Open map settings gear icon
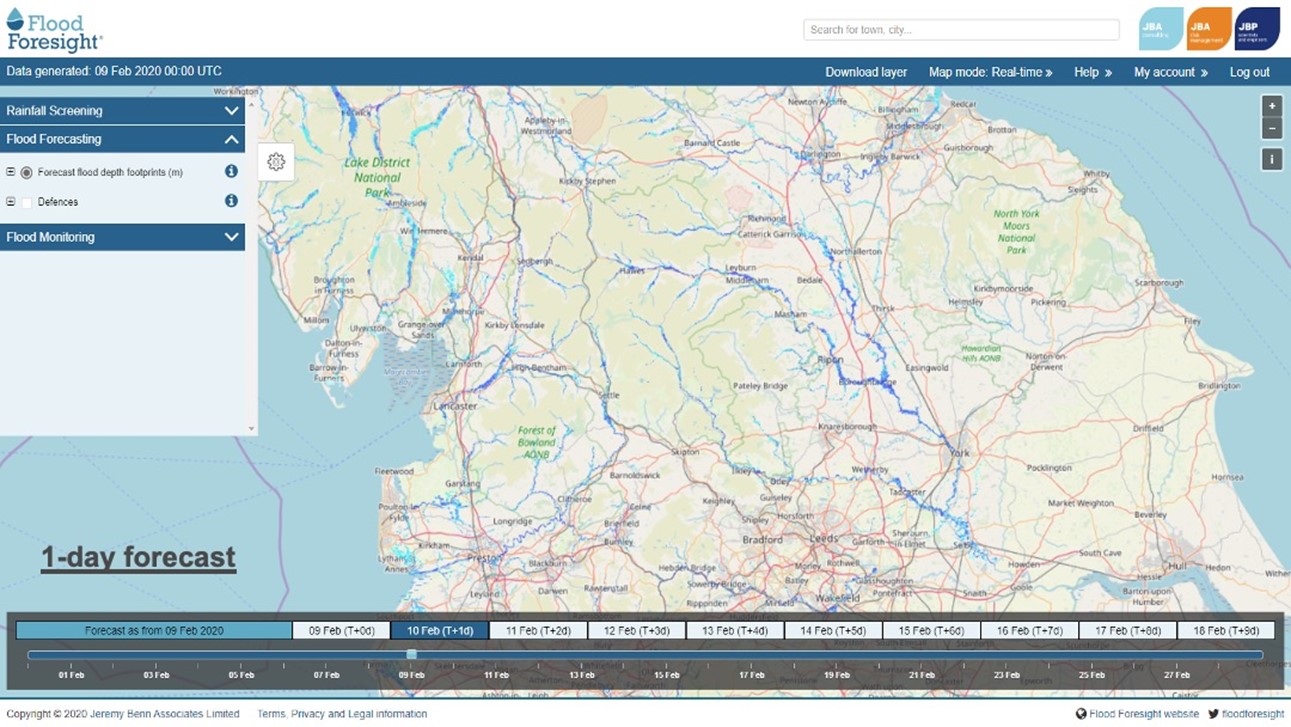Screen dimensions: 1291x727 point(276,162)
